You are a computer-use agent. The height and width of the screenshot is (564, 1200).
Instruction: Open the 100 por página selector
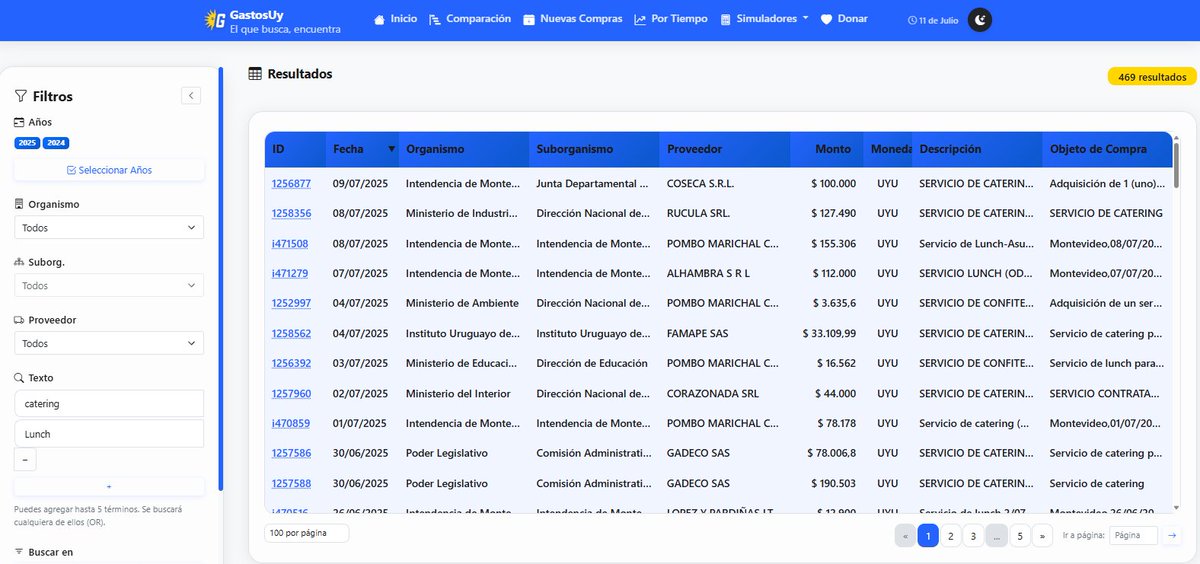(306, 533)
